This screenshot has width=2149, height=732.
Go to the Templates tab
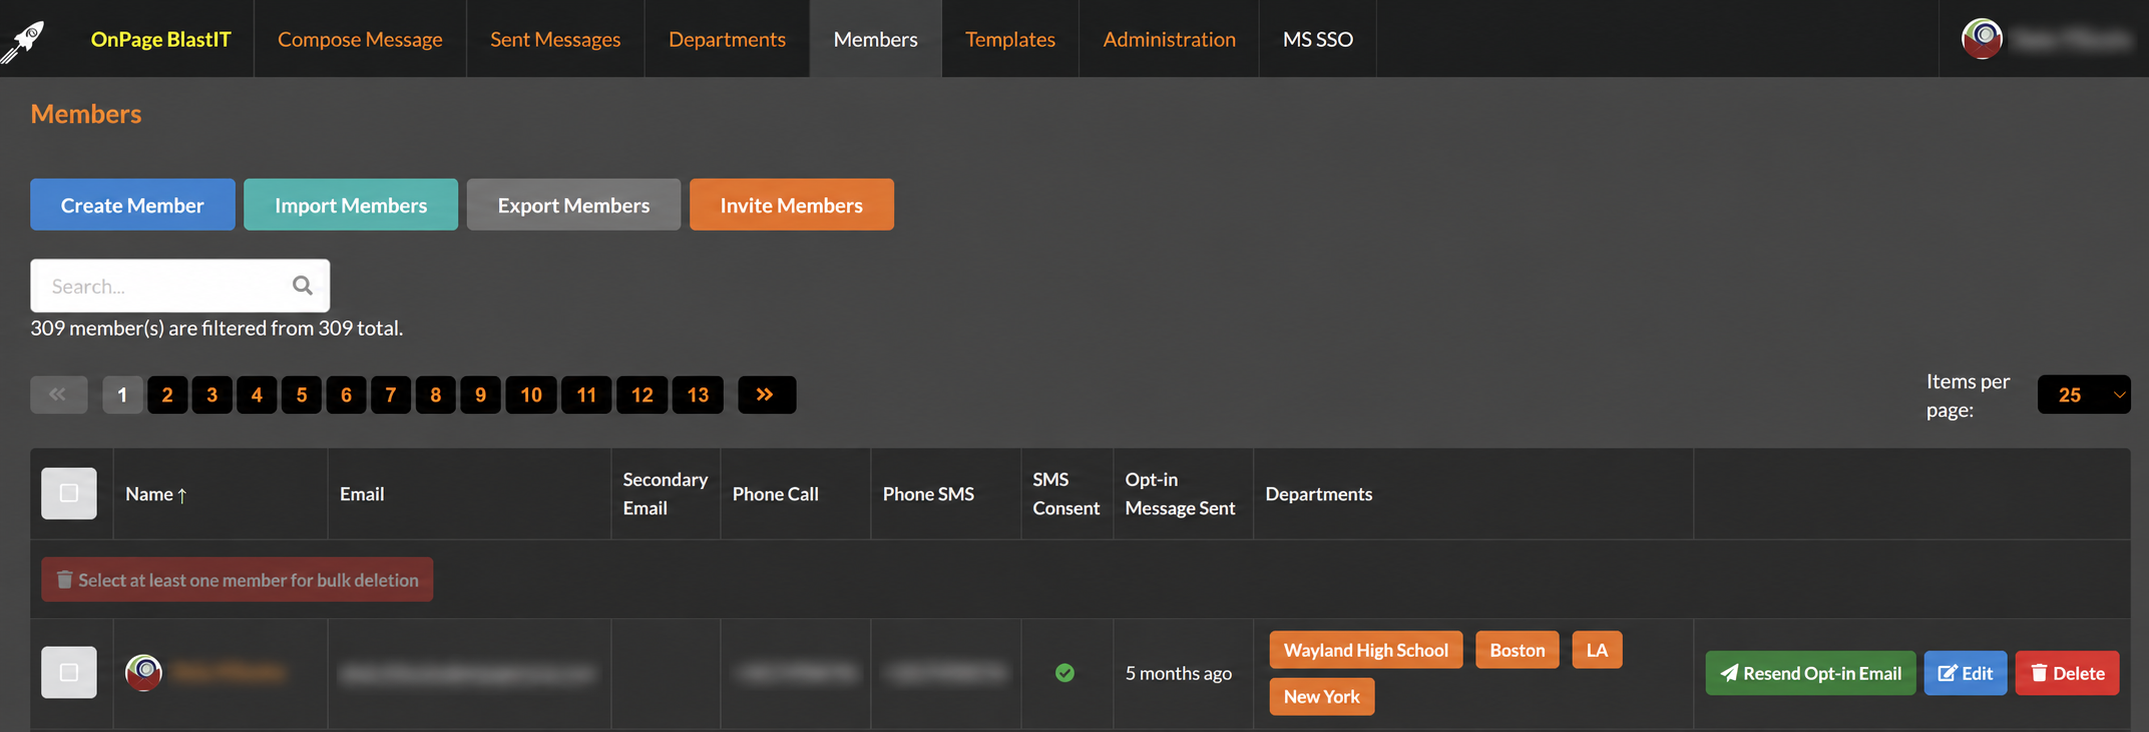[1010, 39]
